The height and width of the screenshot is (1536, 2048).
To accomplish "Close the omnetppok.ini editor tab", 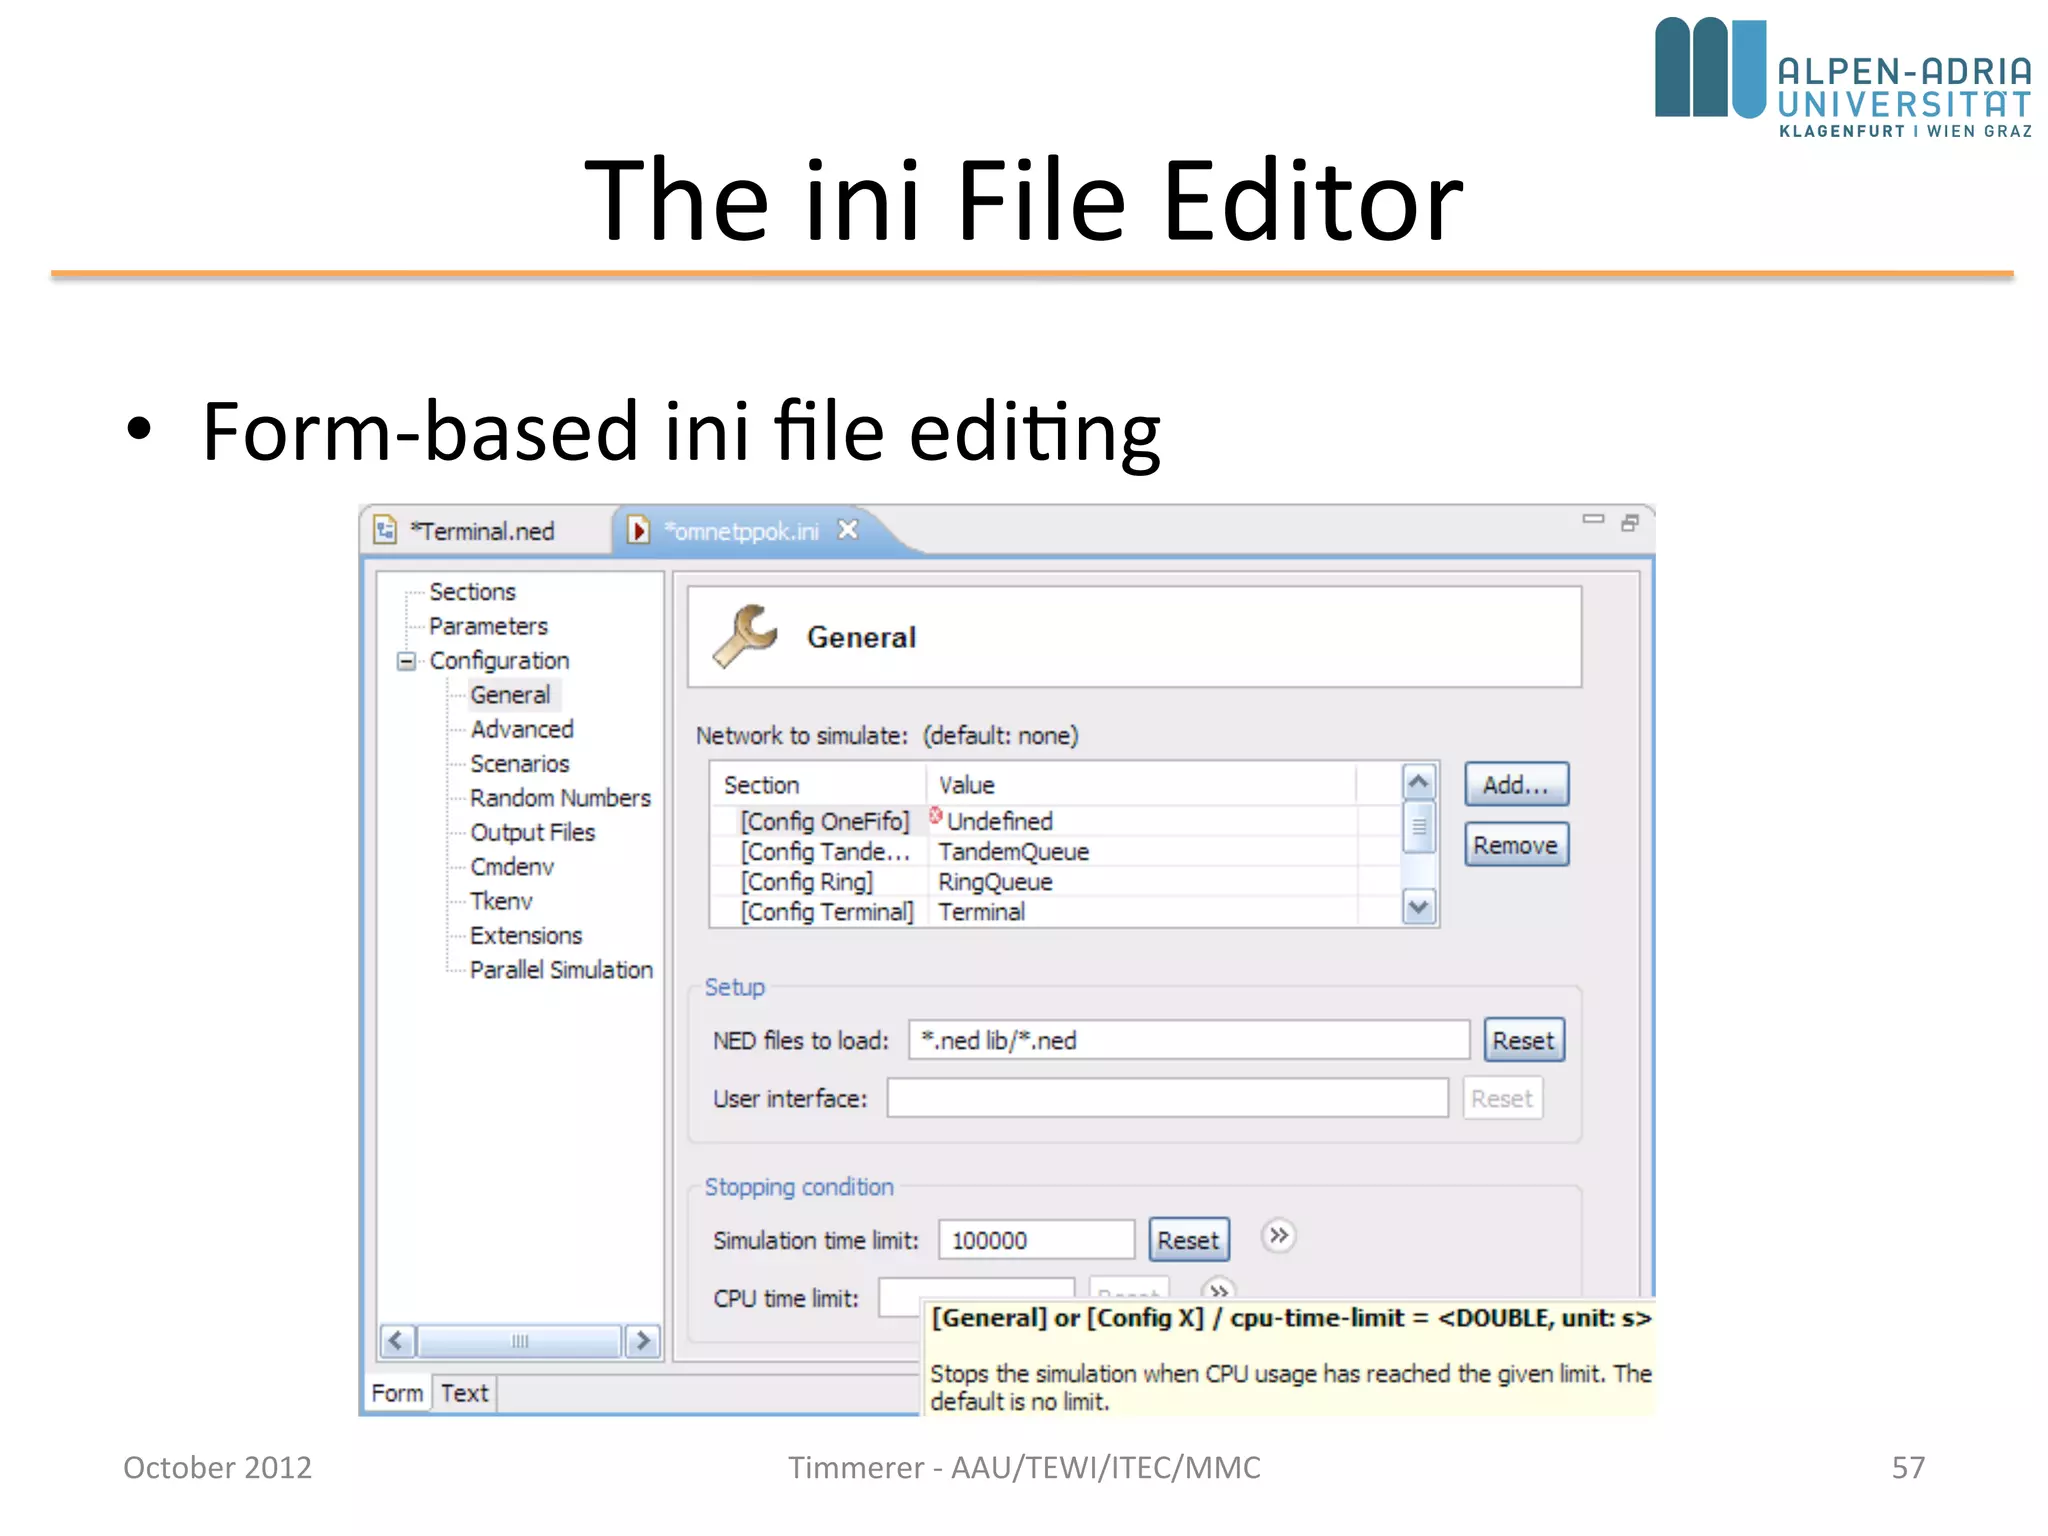I will click(848, 530).
